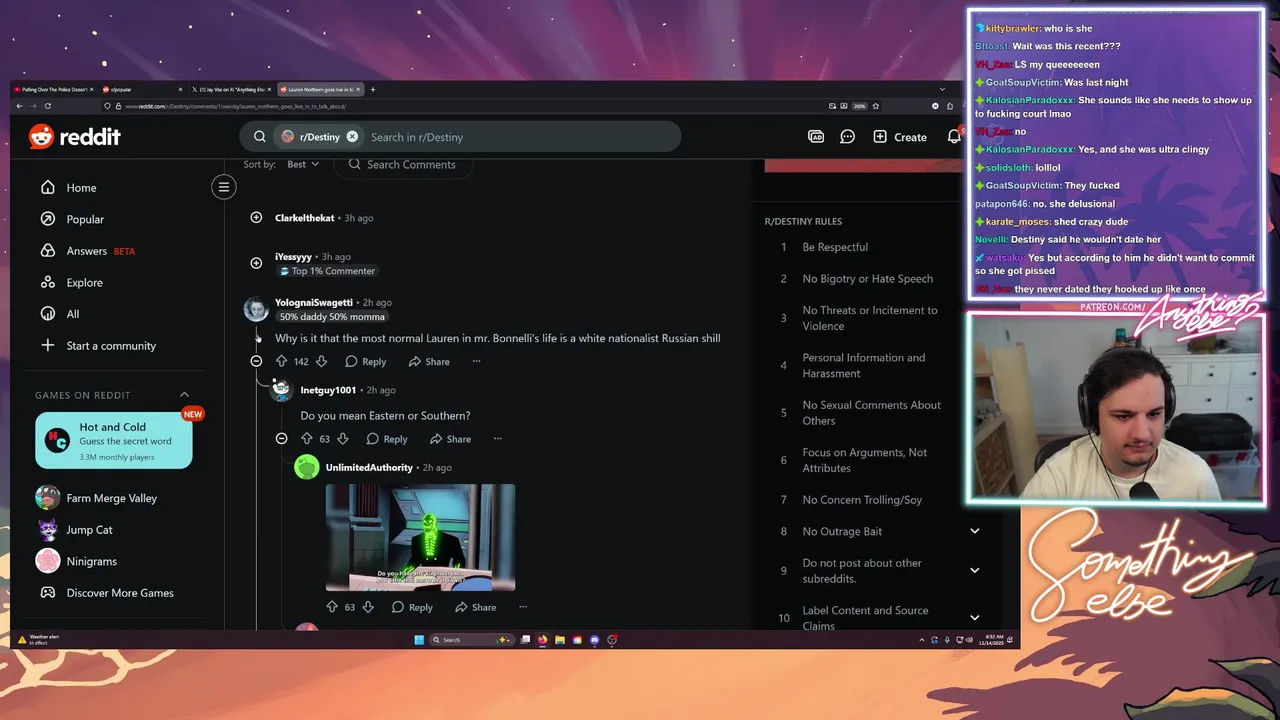The width and height of the screenshot is (1280, 720).
Task: Click the Advertise on Reddit icon
Action: [x=816, y=137]
